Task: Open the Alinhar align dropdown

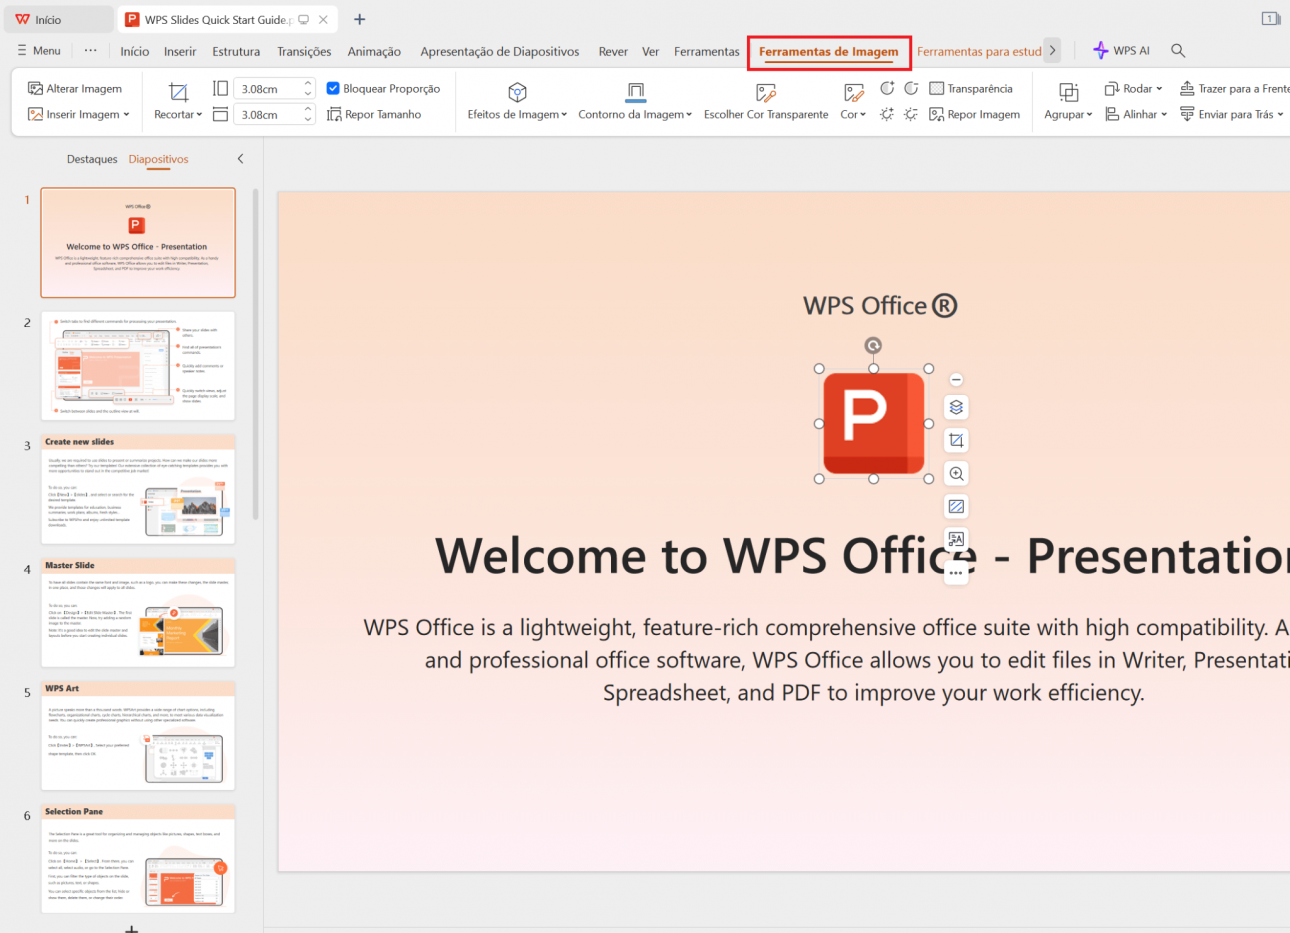Action: click(1136, 114)
